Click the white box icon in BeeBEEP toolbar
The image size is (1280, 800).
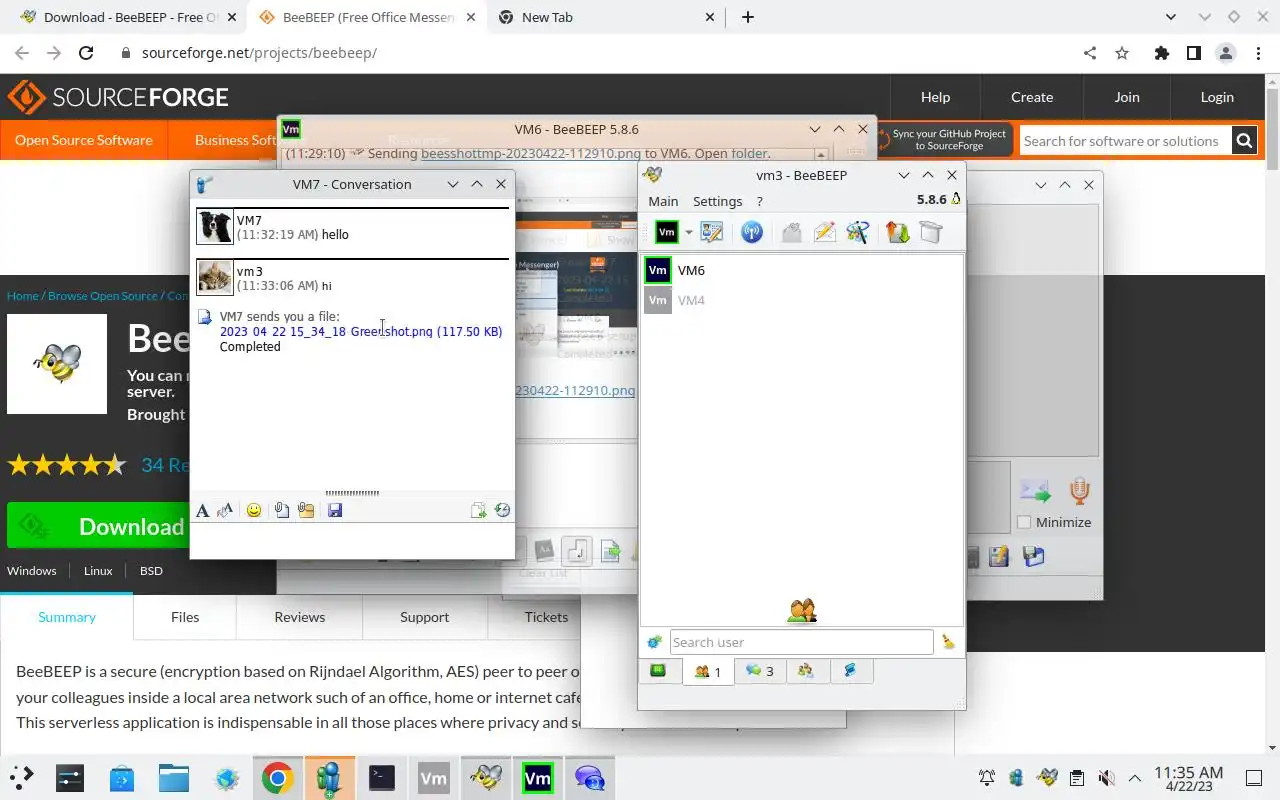tap(931, 232)
